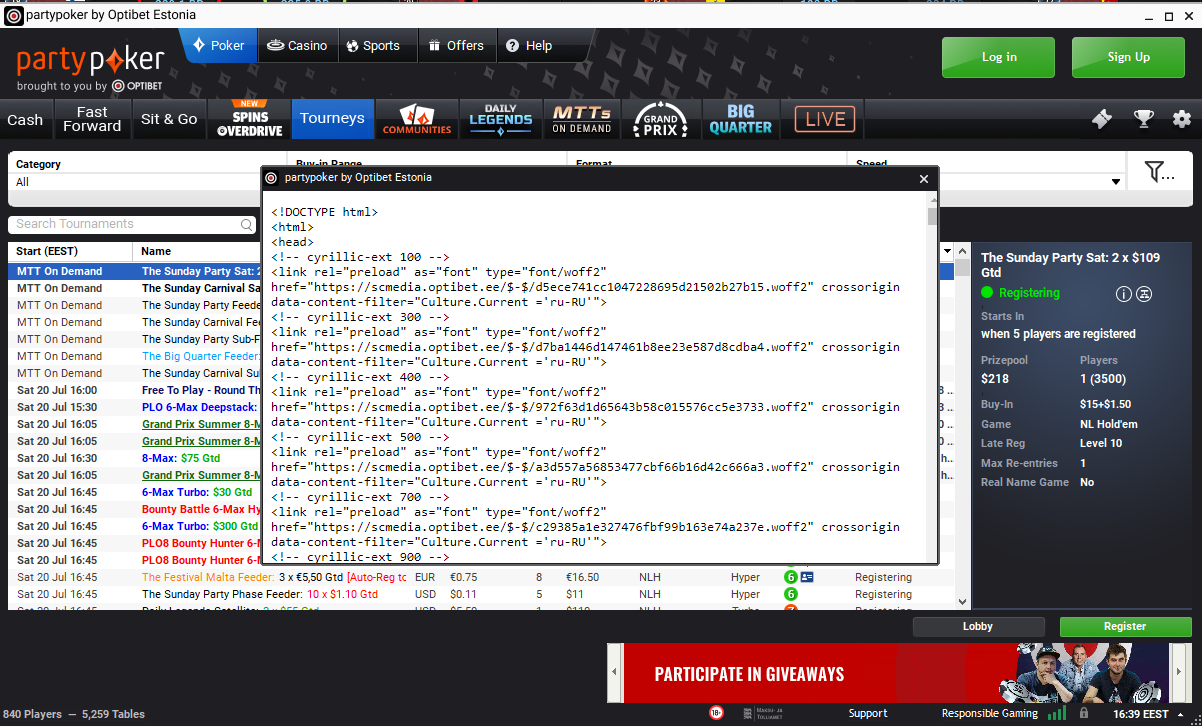1202x727 pixels.
Task: Select the Free To Play - Round tournament row
Action: [136, 390]
